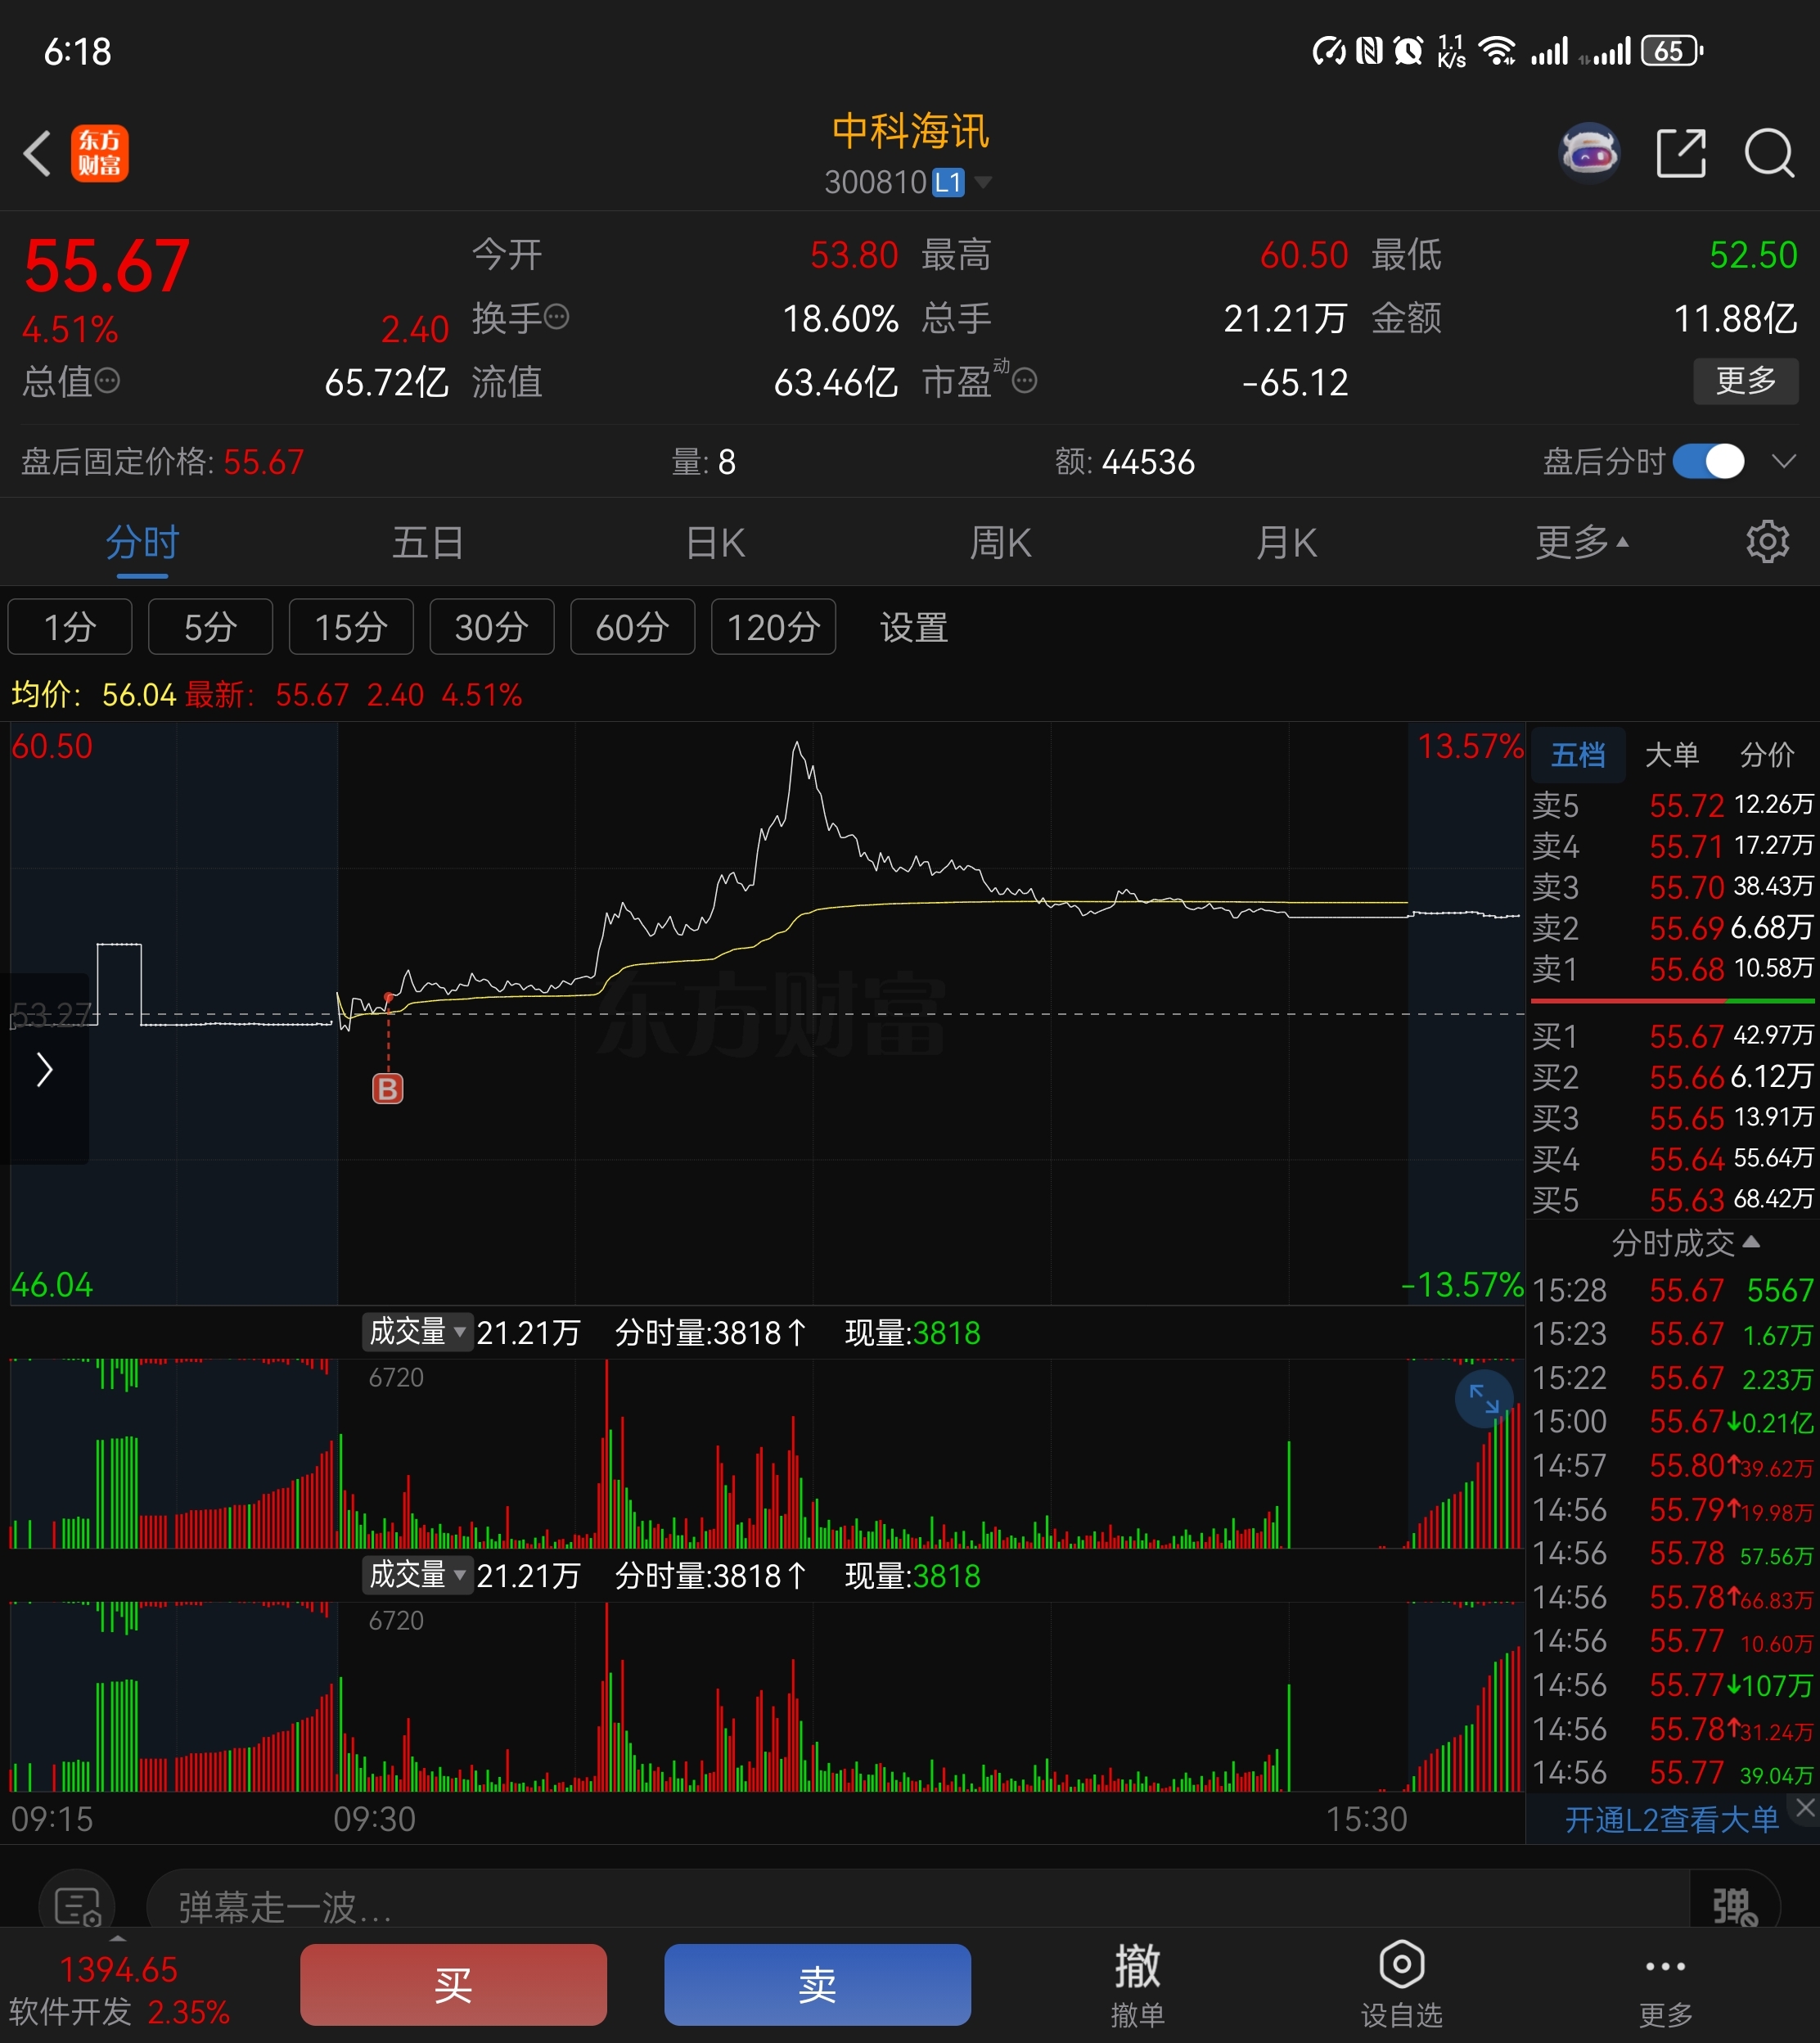Screen dimensions: 1820x2043
Task: Tap the 买4 55.64 order row
Action: (1673, 1159)
